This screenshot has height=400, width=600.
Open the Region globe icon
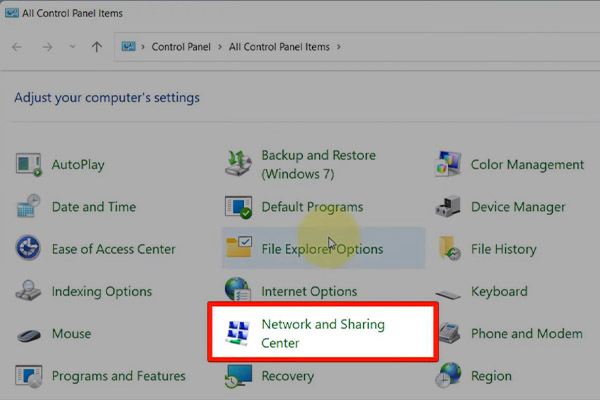pyautogui.click(x=448, y=375)
